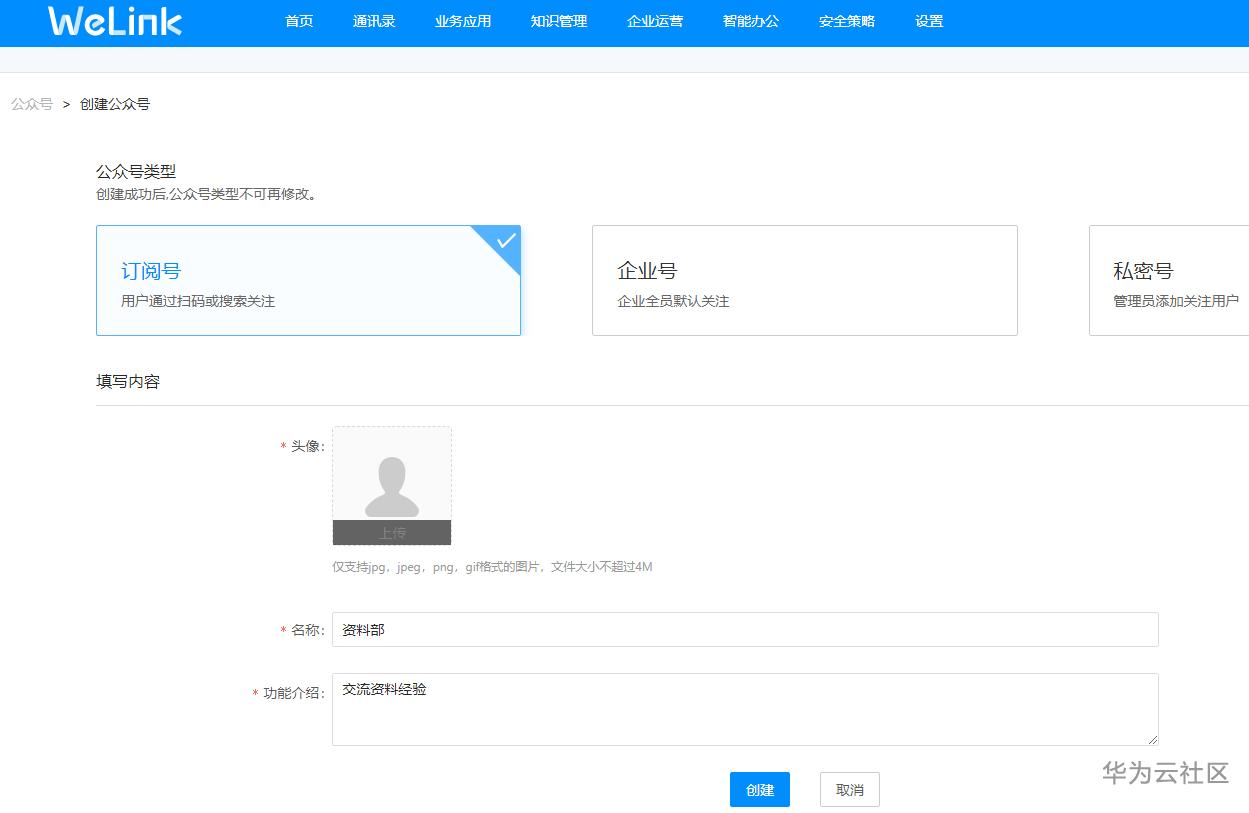
Task: Open 设置 in the top navigation
Action: coord(929,21)
